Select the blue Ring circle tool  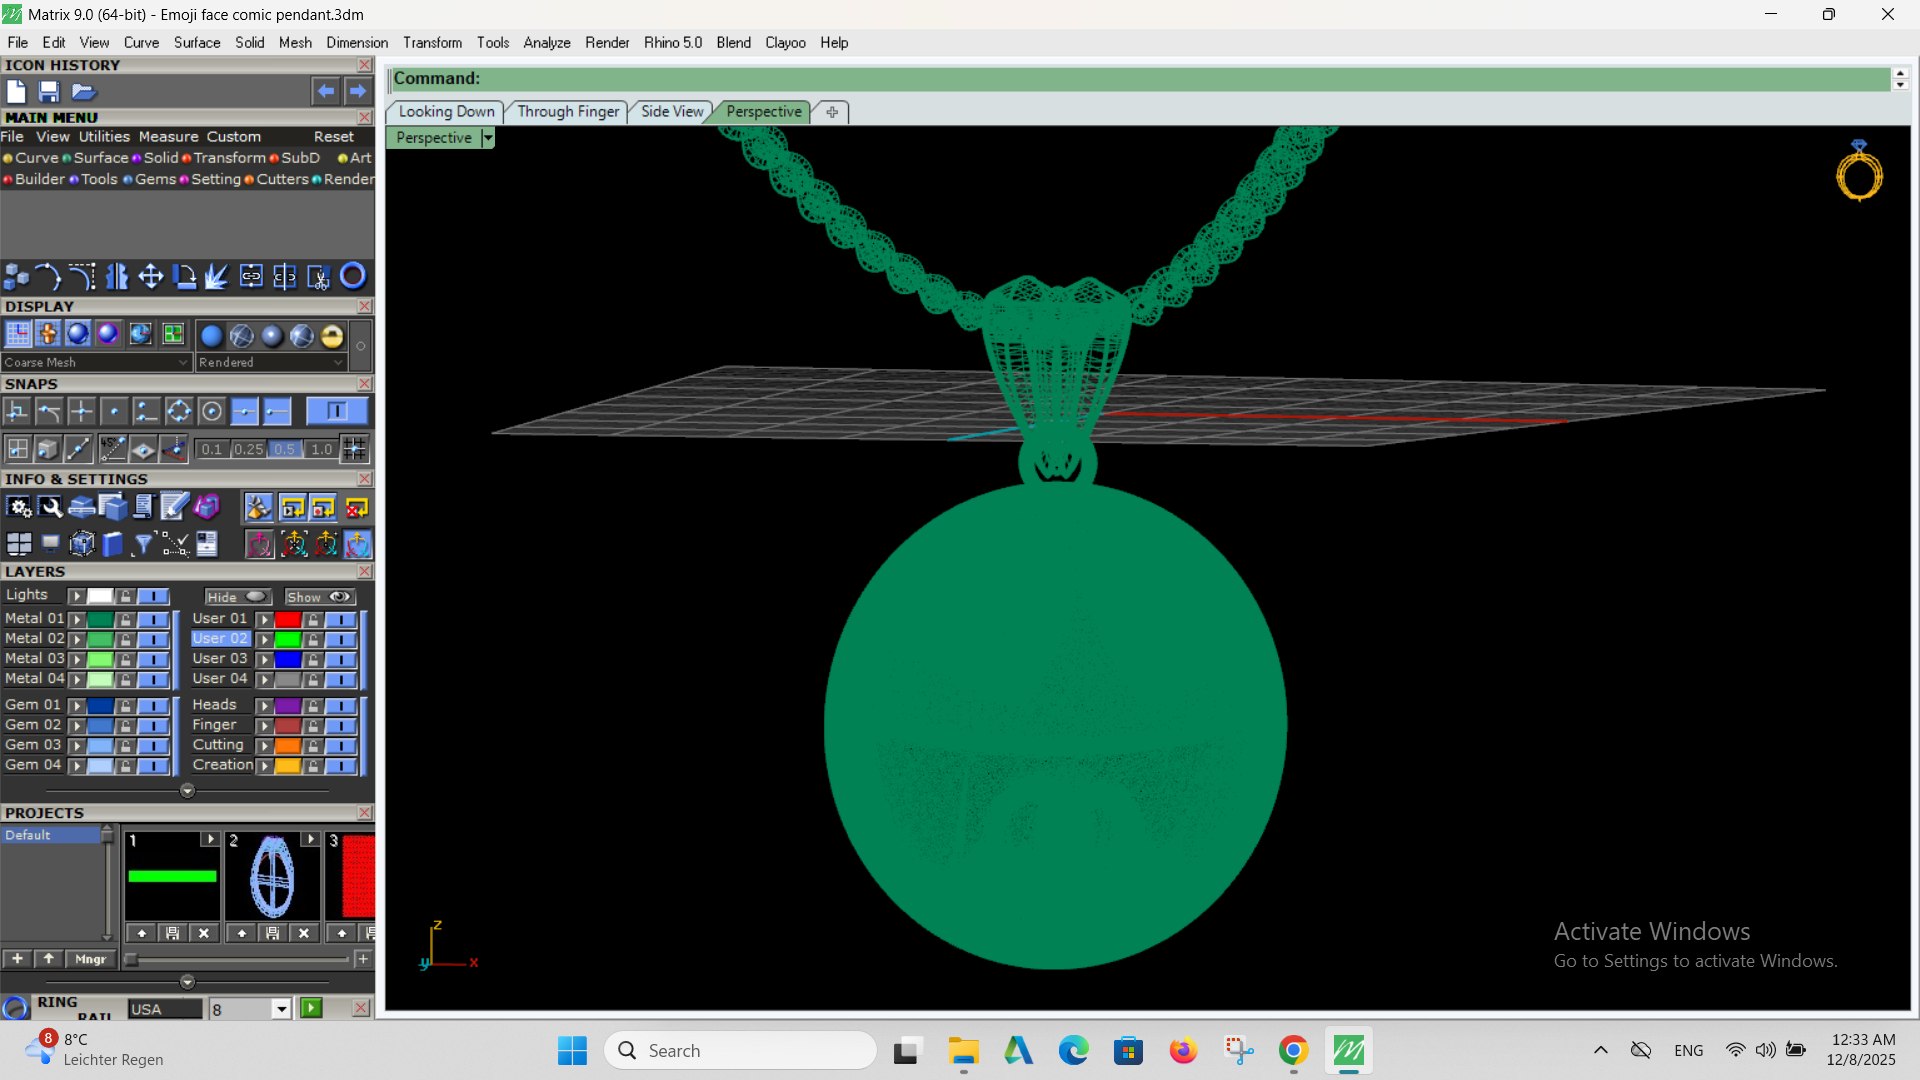pyautogui.click(x=353, y=276)
